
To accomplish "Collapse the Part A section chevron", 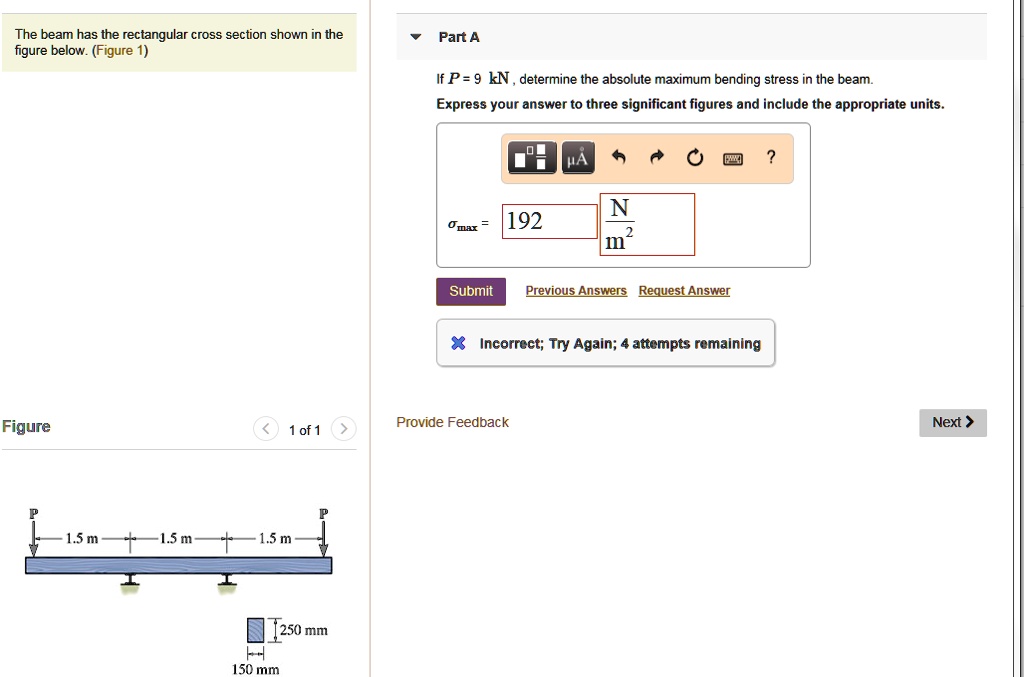I will point(415,36).
